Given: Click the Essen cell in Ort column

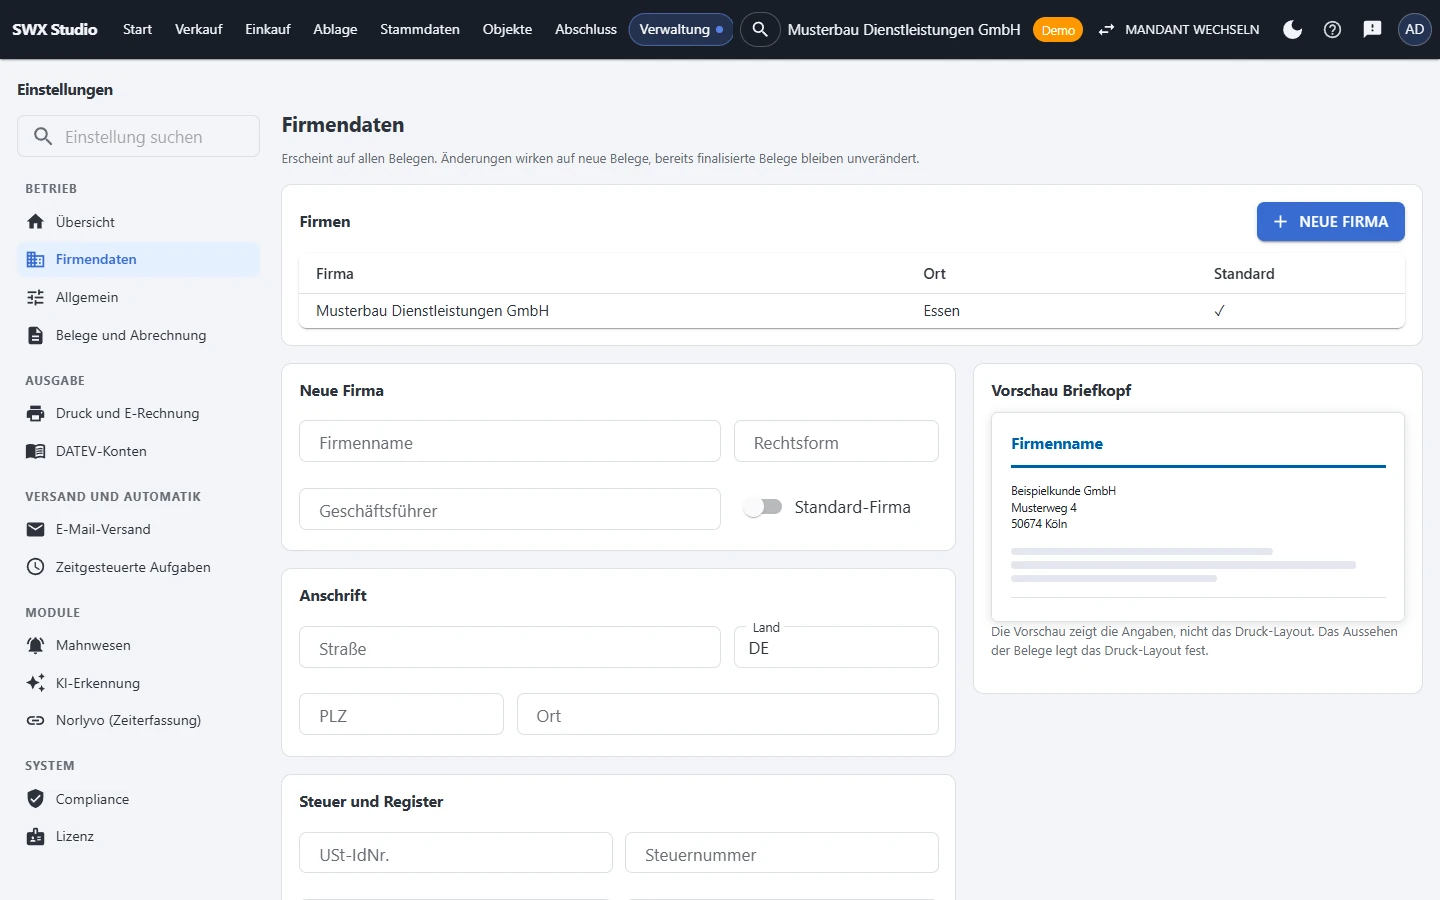Looking at the screenshot, I should [941, 311].
